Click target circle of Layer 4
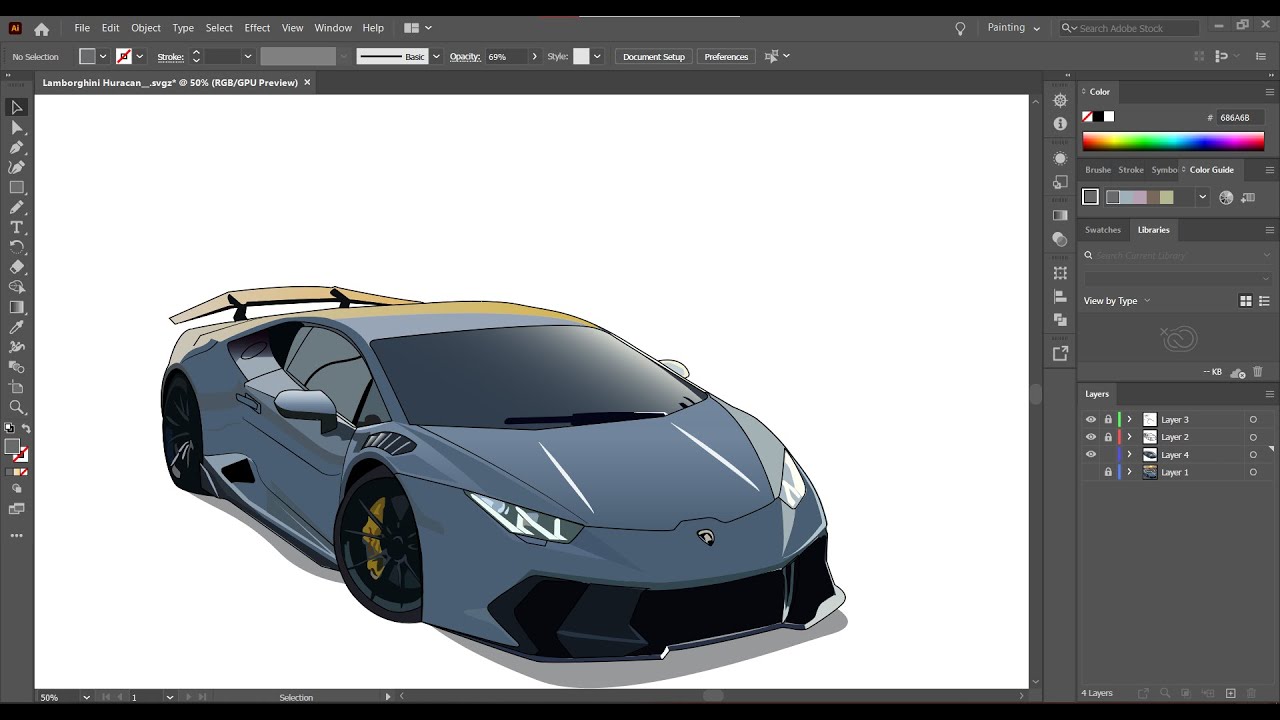Image resolution: width=1280 pixels, height=720 pixels. click(1253, 455)
